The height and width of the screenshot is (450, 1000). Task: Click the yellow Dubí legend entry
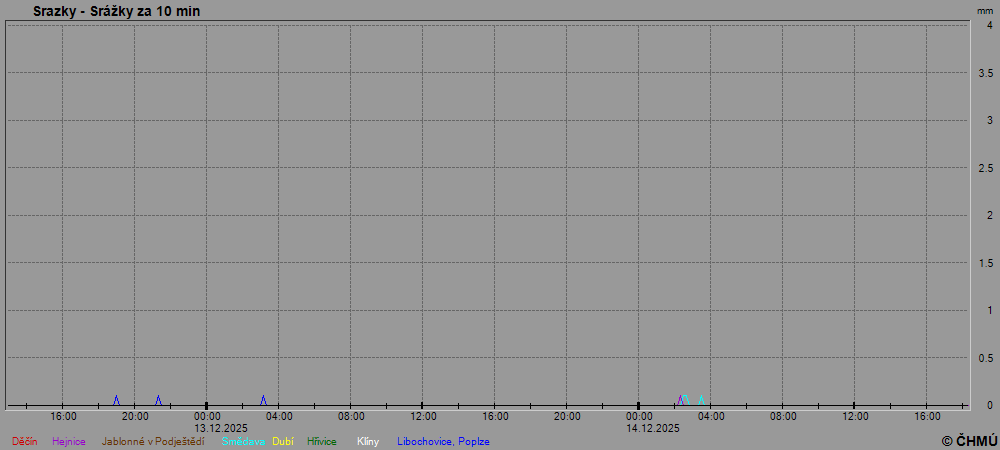tap(283, 441)
